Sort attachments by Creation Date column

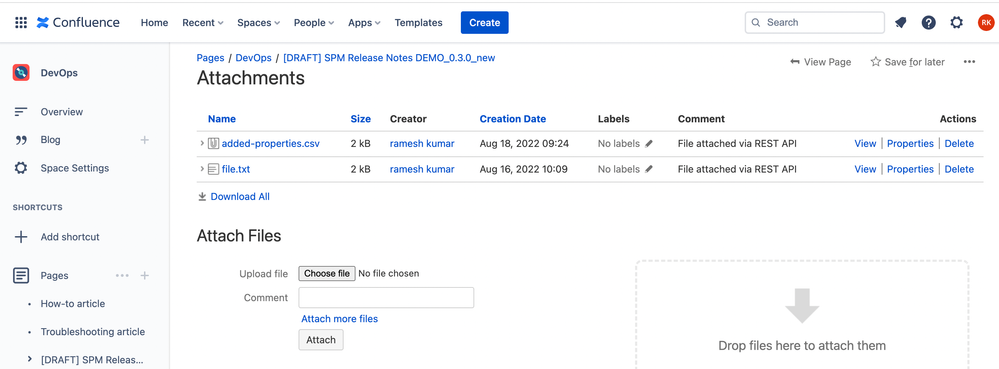click(513, 119)
